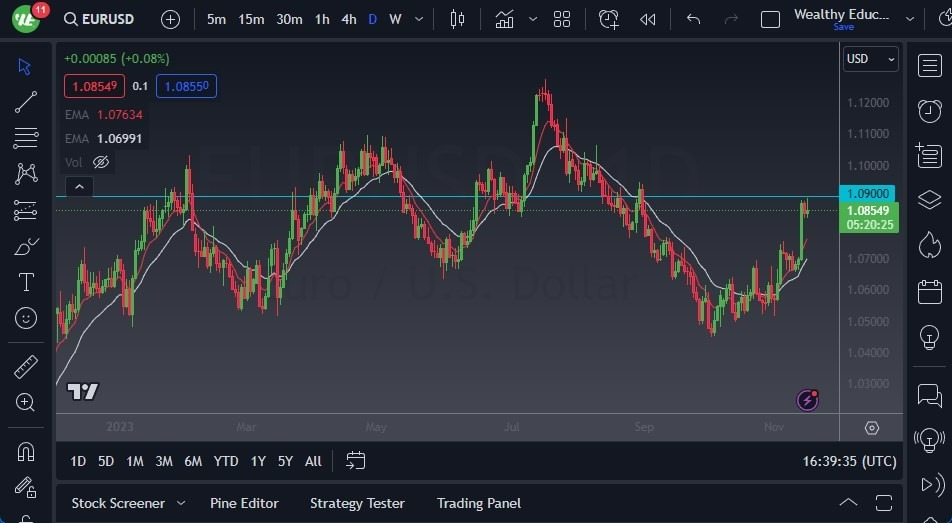This screenshot has height=523, width=952.
Task: Expand the layout name dropdown arrow
Action: click(910, 19)
